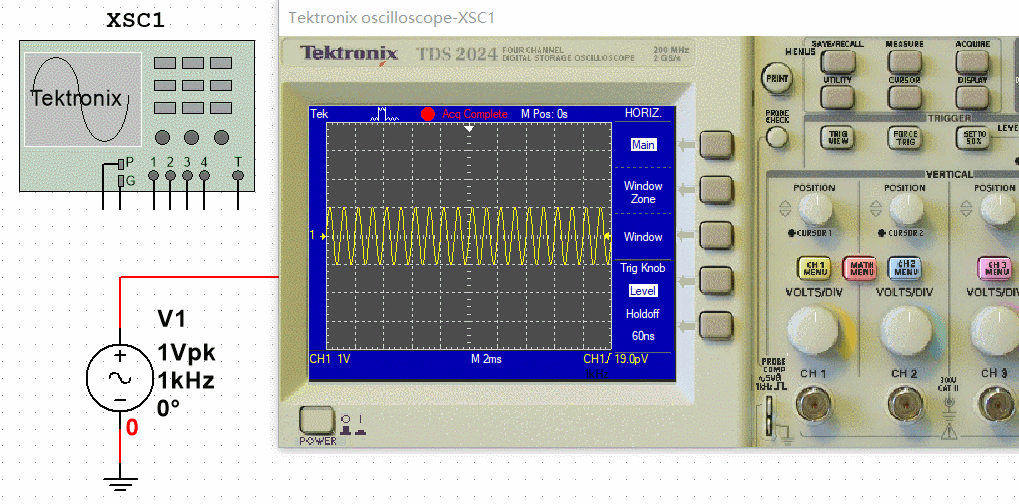Screen dimensions: 1019x504
Task: Open the DISPLAY menu button
Action: [972, 96]
